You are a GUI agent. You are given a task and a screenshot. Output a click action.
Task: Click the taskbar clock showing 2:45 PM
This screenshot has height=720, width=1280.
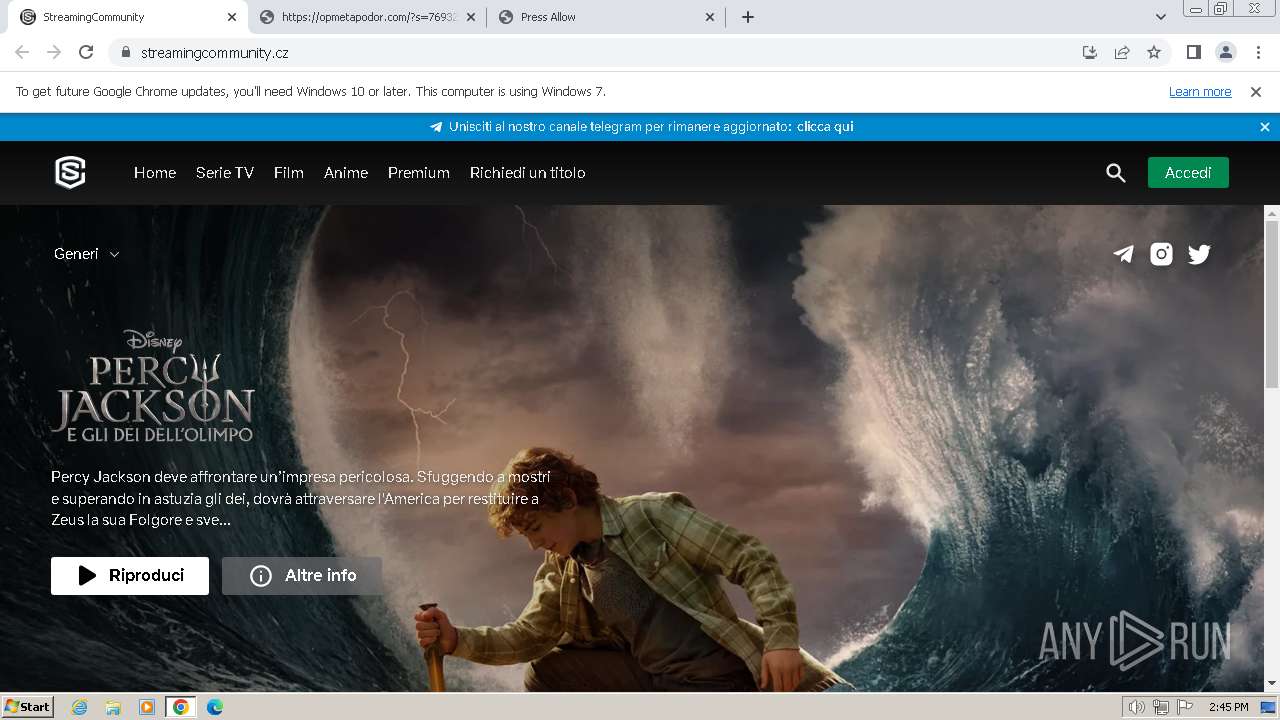1228,707
